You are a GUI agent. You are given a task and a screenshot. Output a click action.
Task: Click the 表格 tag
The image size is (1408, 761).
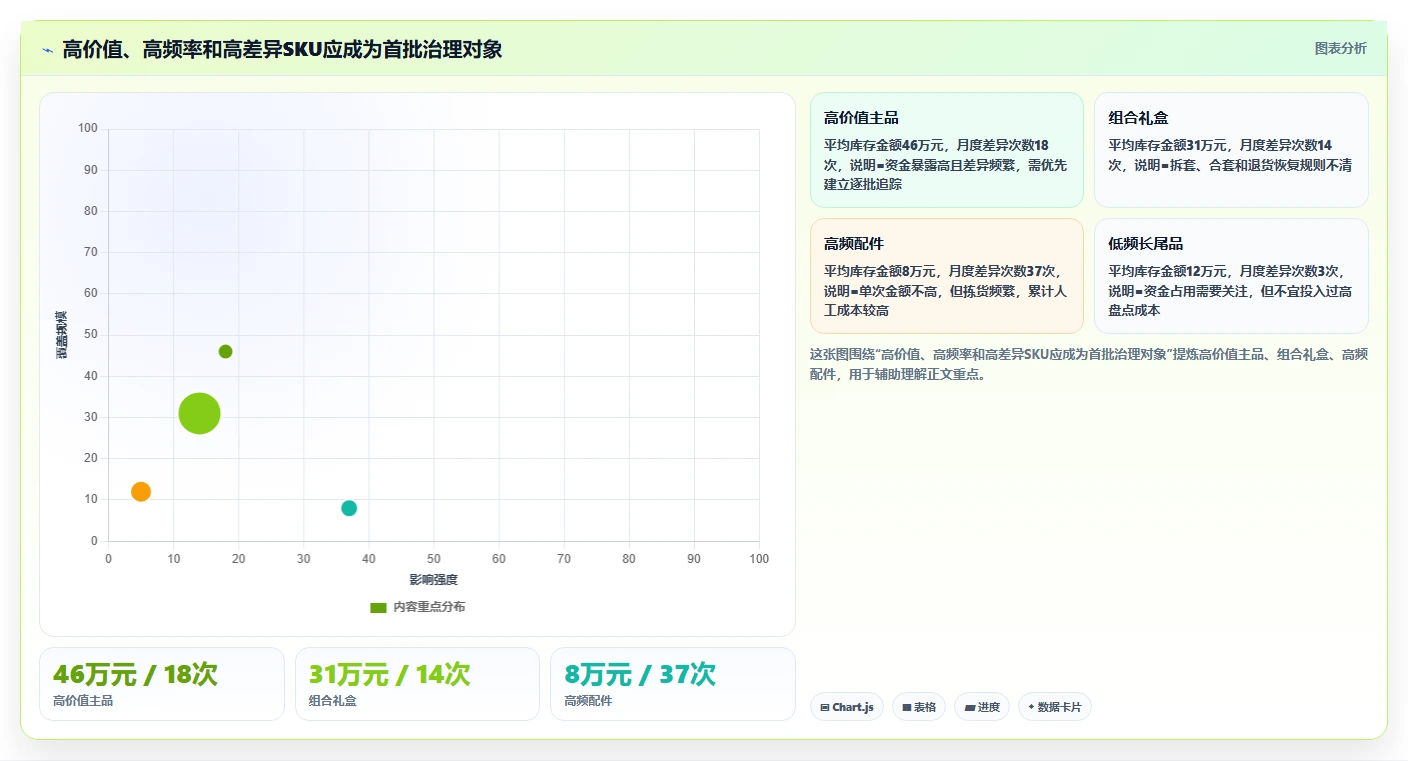coord(919,707)
